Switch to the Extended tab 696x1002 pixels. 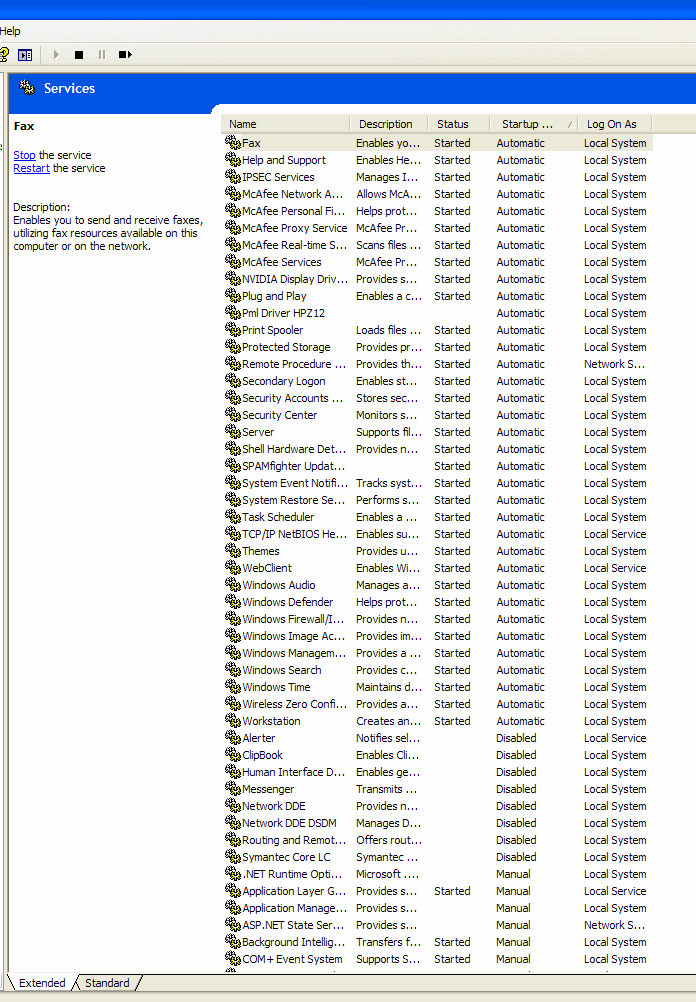(42, 983)
